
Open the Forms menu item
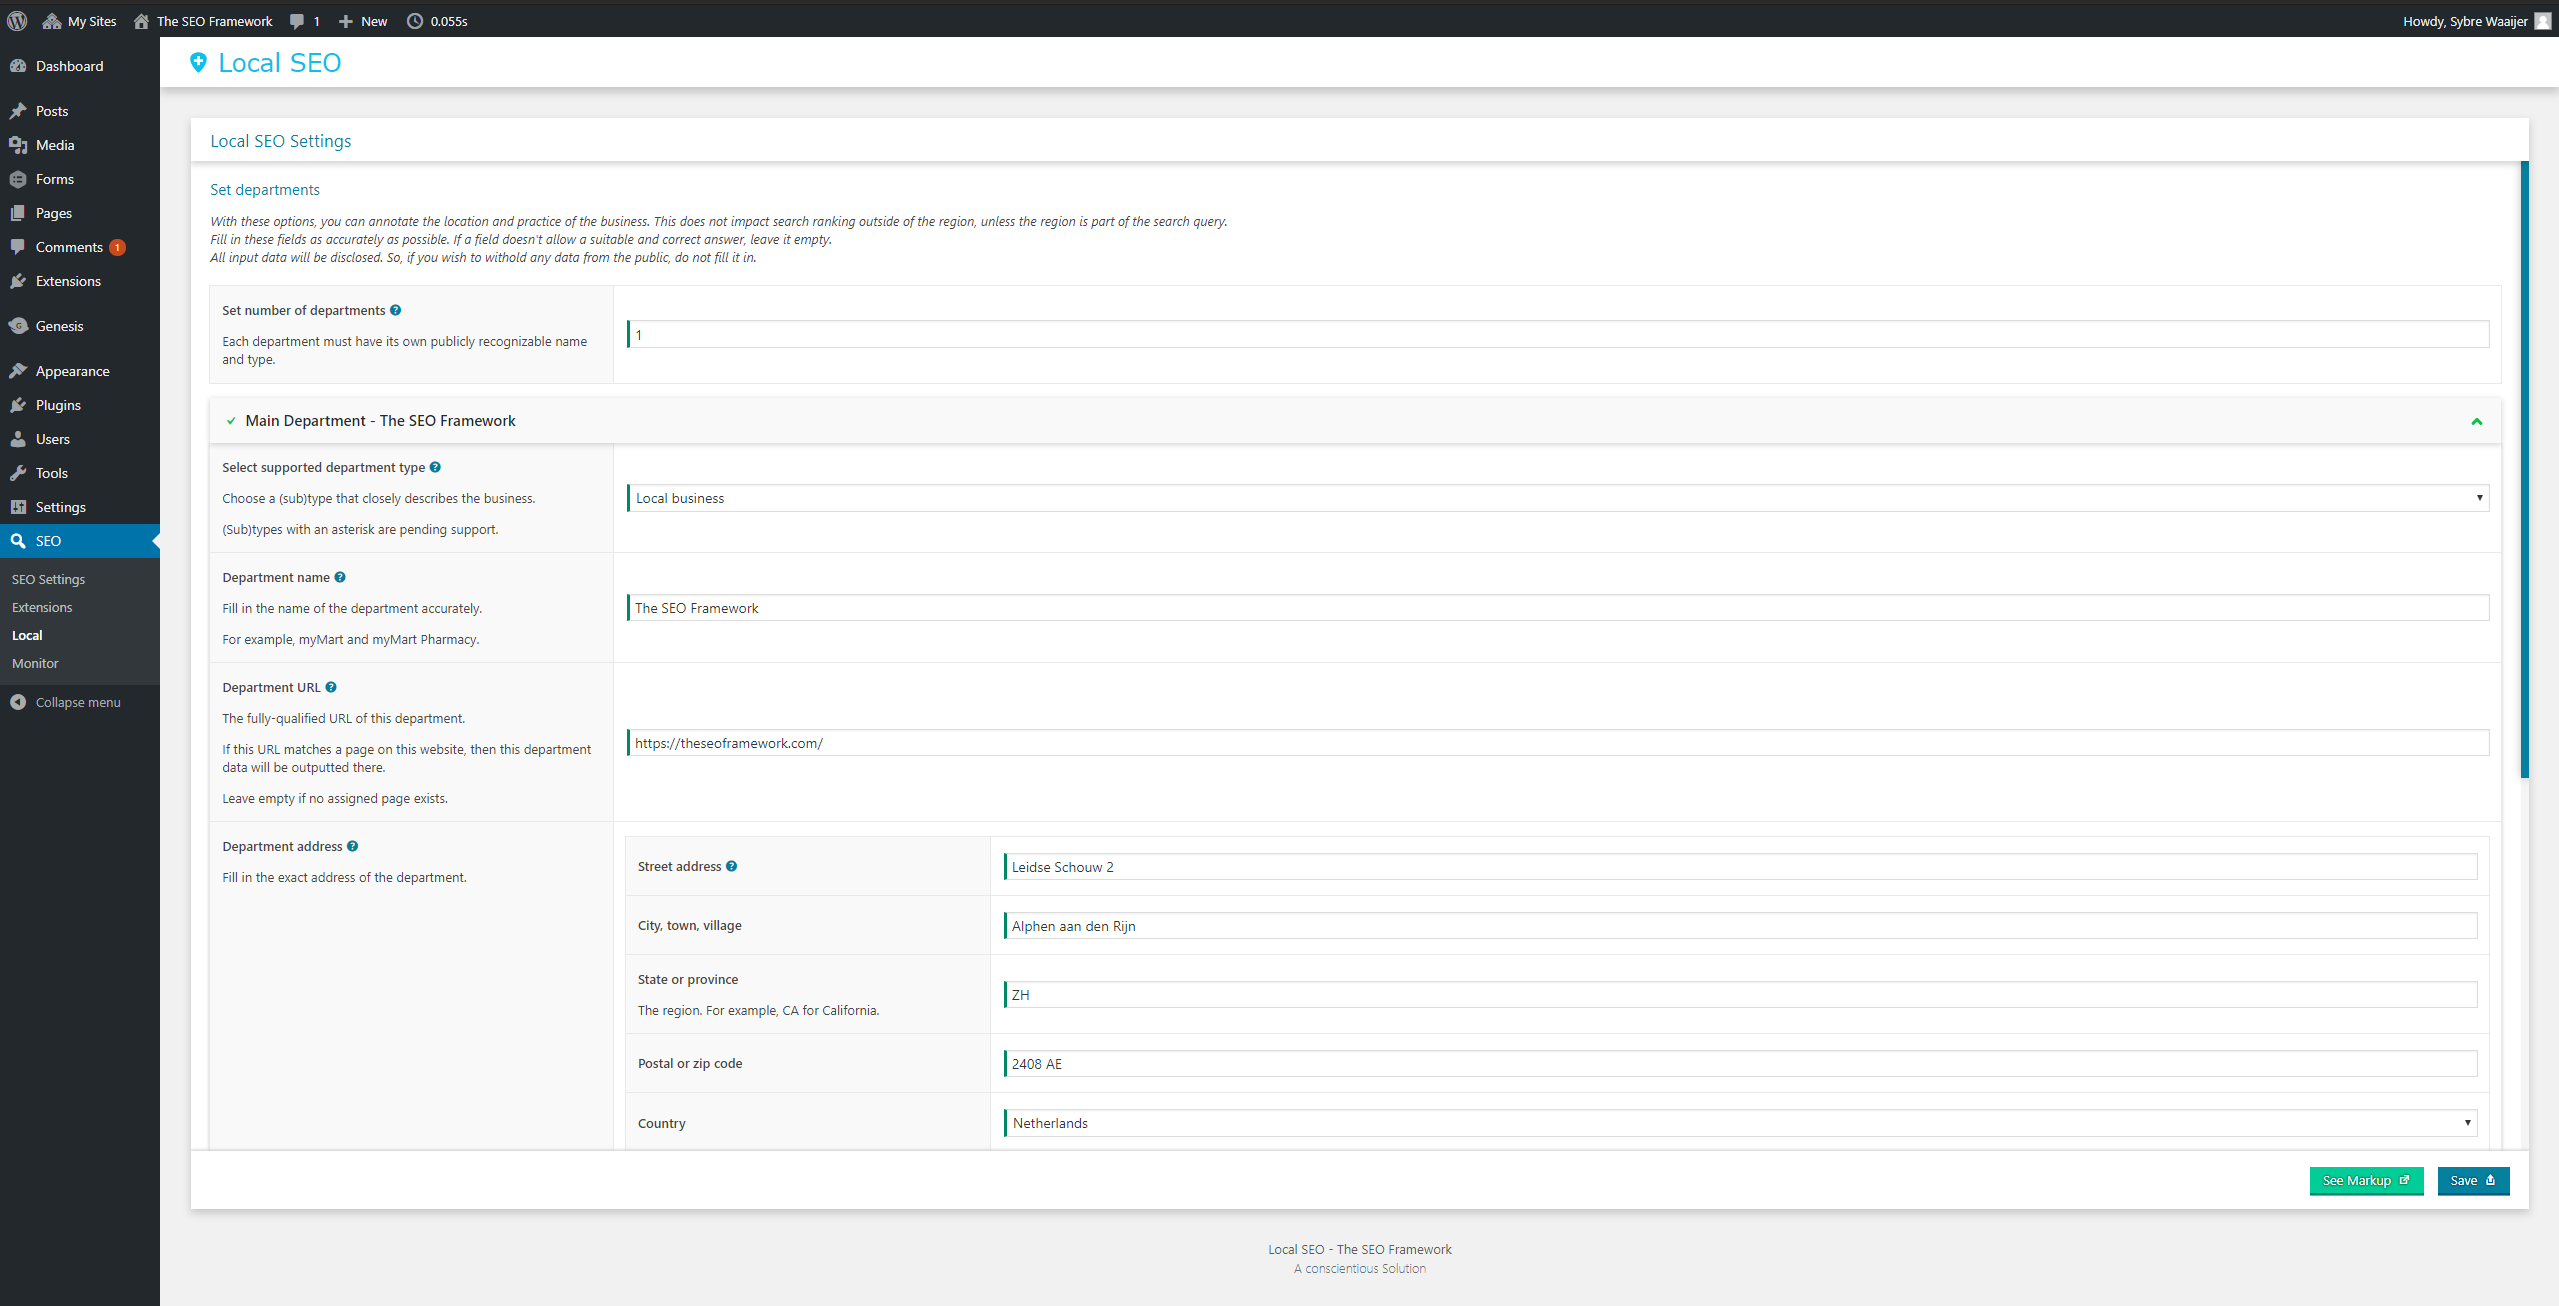[x=80, y=179]
